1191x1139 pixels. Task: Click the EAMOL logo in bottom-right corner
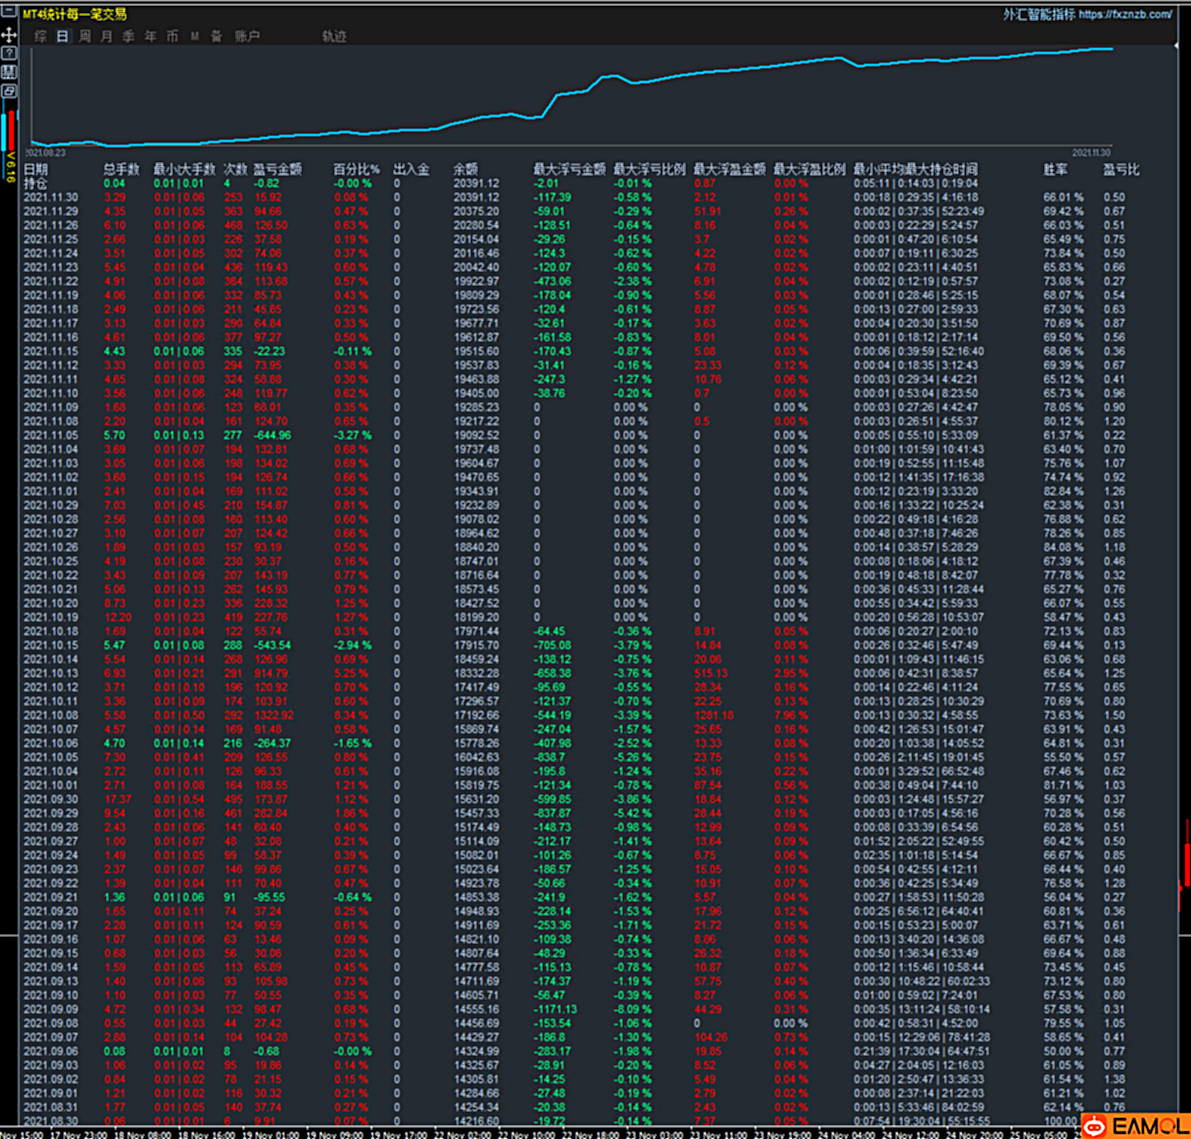click(1136, 1126)
